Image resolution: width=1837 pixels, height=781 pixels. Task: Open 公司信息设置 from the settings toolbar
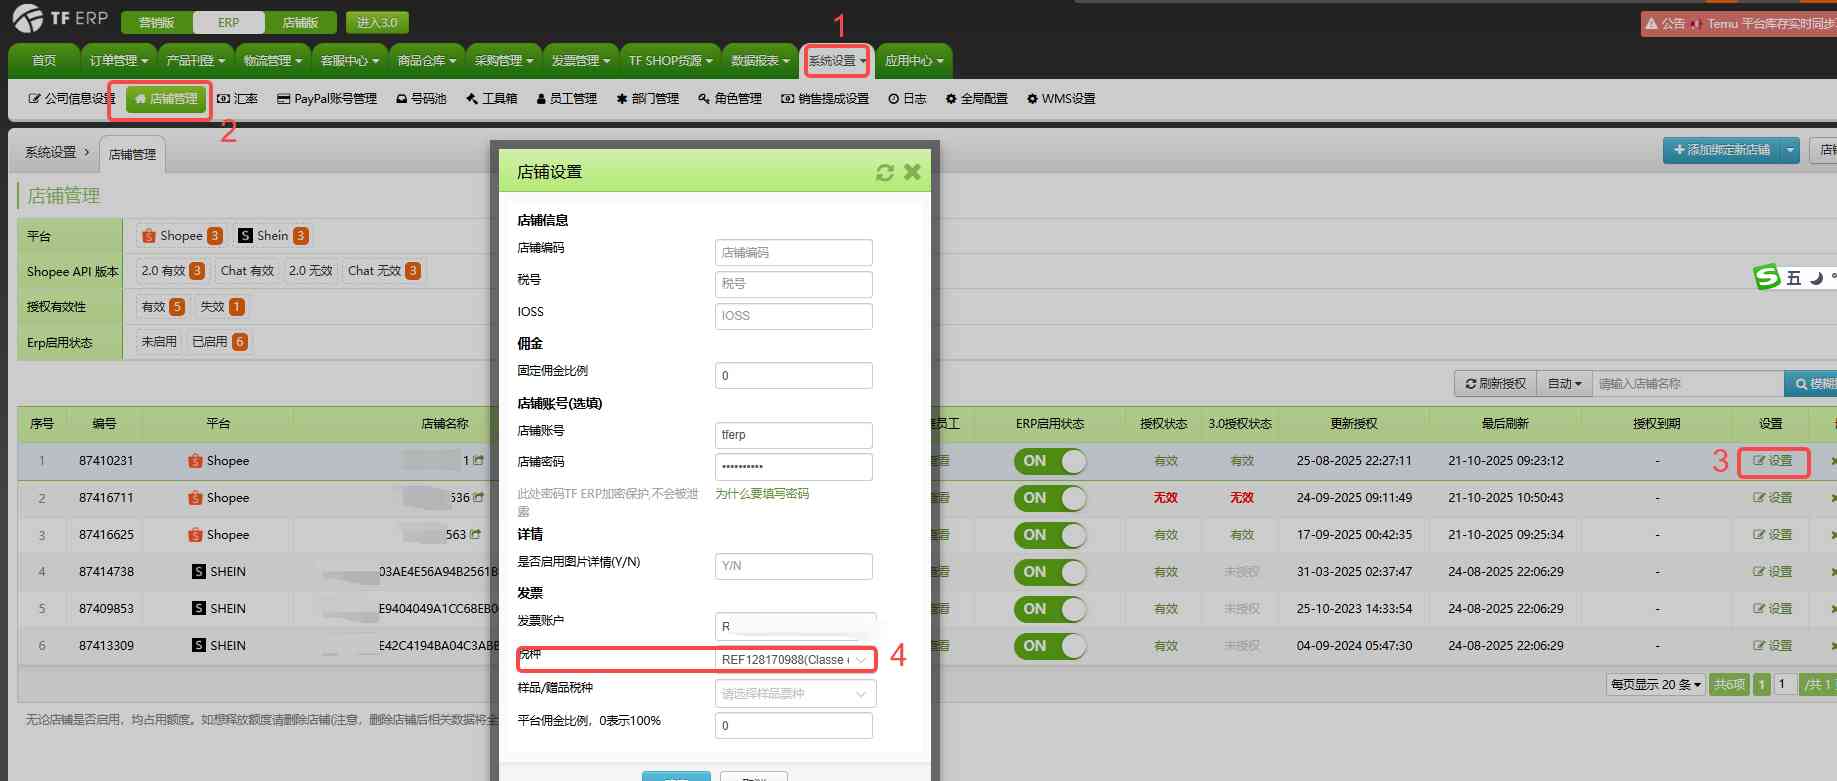72,99
